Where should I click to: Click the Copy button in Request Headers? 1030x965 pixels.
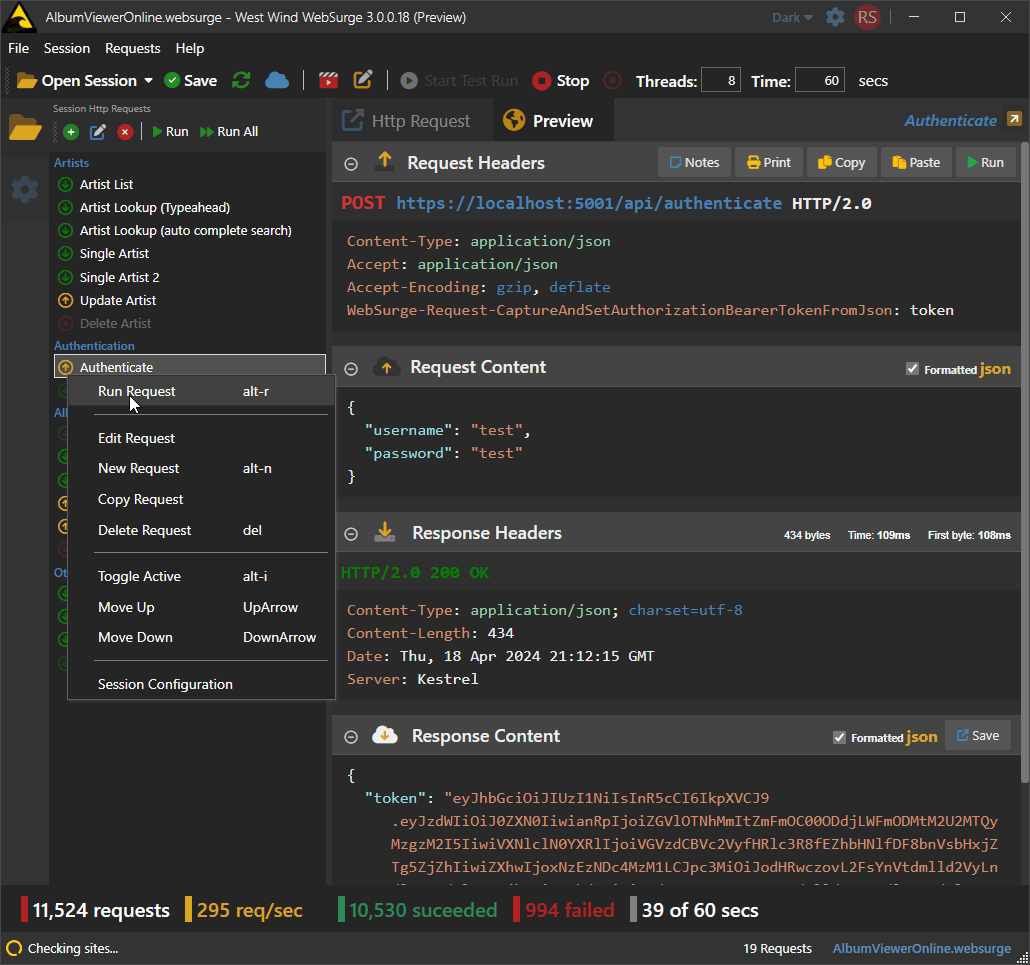(841, 163)
